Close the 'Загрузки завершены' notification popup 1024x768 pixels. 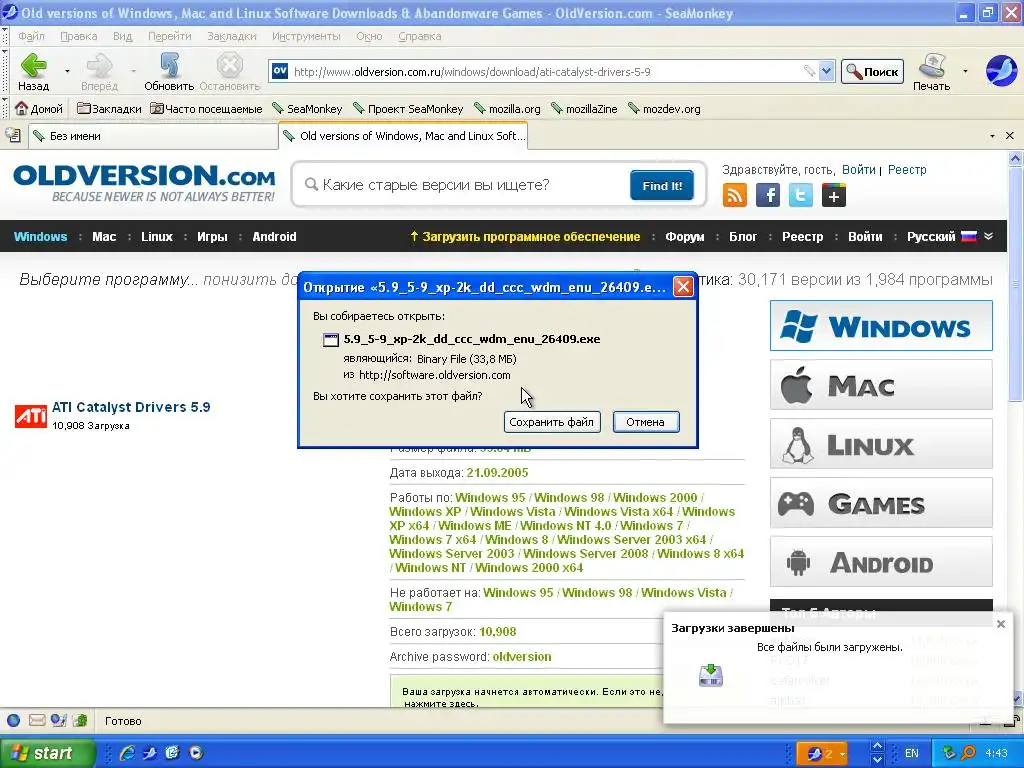click(1000, 624)
